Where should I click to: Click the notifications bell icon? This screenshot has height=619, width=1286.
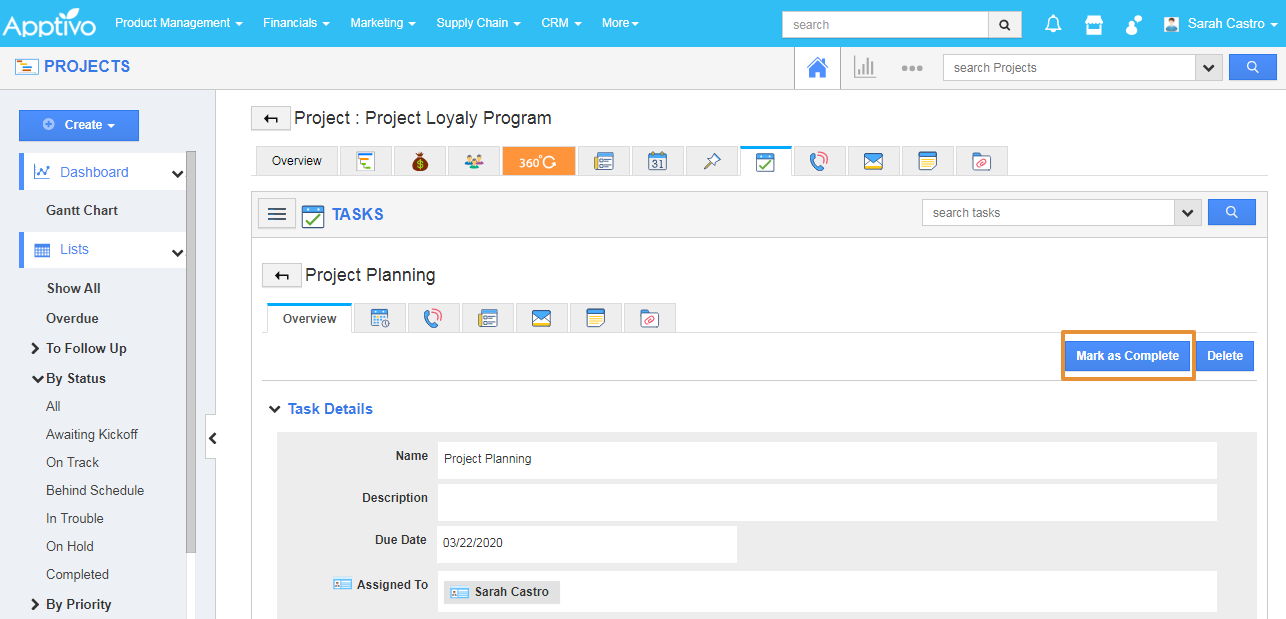(x=1053, y=24)
